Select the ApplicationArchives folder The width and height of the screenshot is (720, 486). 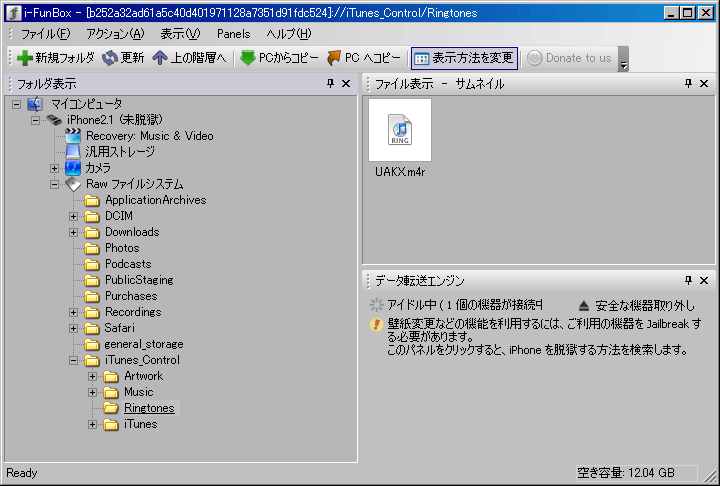pyautogui.click(x=155, y=200)
